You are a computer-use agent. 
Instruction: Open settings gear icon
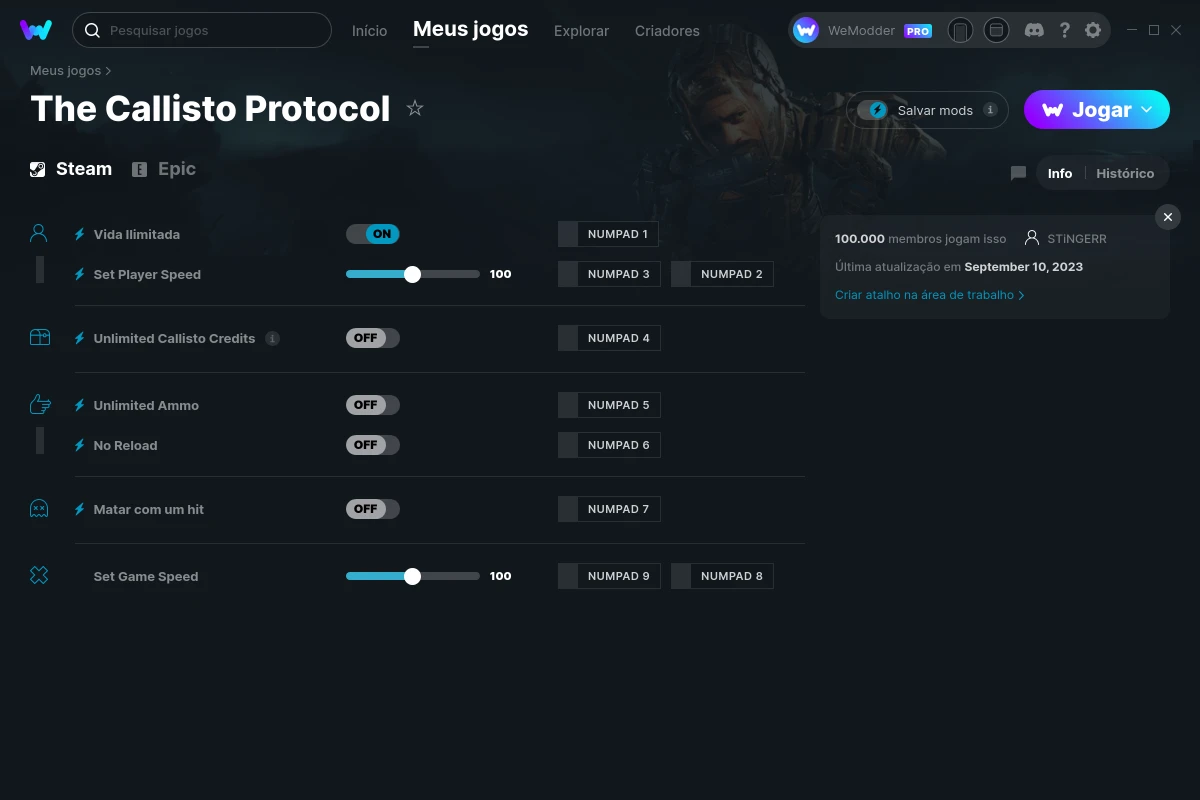(1093, 31)
